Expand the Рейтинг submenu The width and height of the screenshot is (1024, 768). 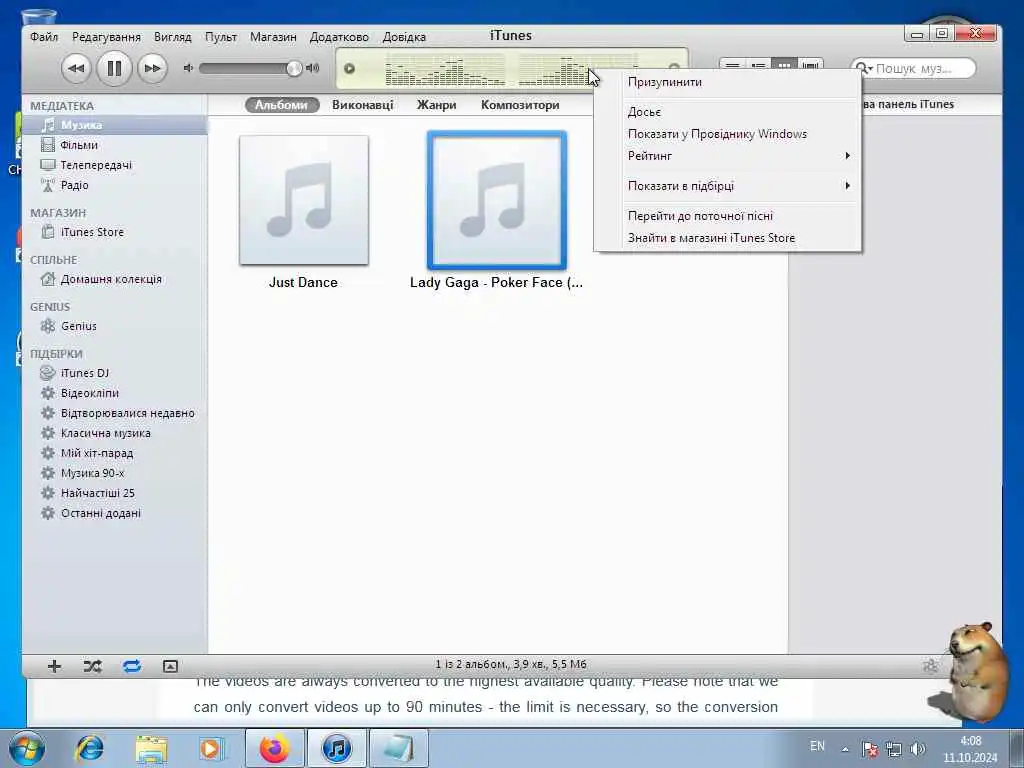click(728, 156)
